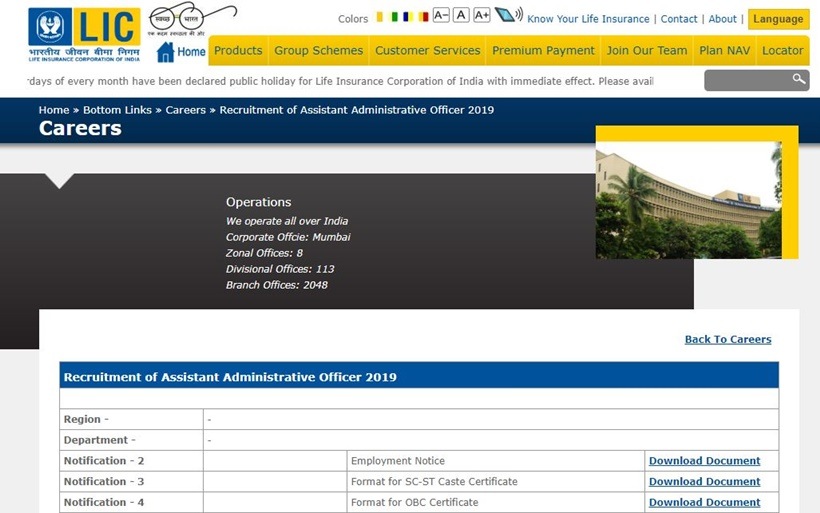The width and height of the screenshot is (820, 513).
Task: Click the Careers page heading
Action: coord(80,129)
